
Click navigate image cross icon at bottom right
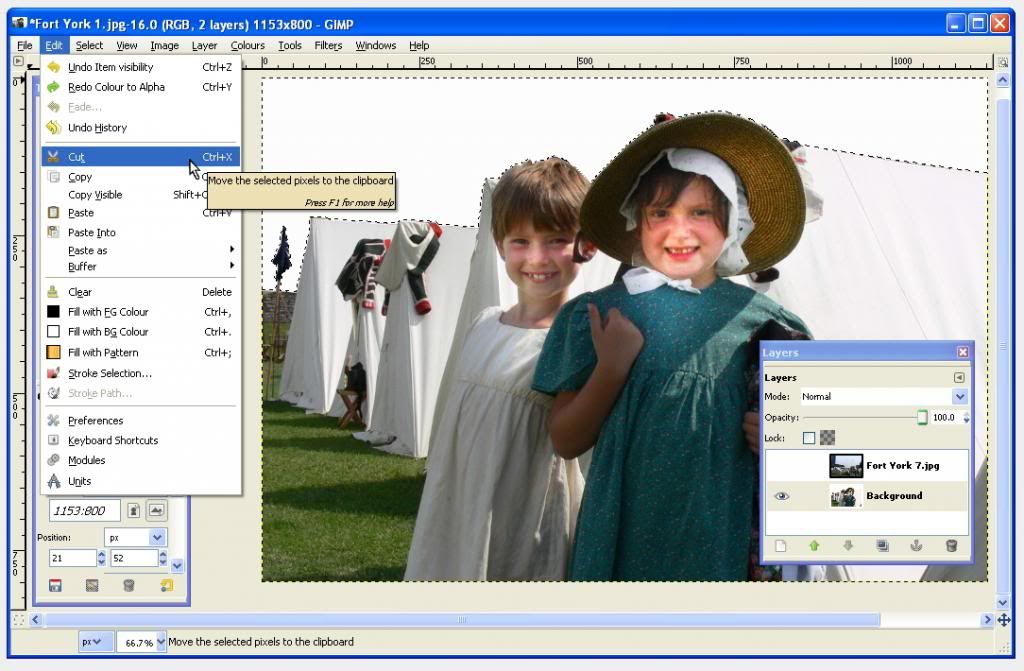[1003, 619]
